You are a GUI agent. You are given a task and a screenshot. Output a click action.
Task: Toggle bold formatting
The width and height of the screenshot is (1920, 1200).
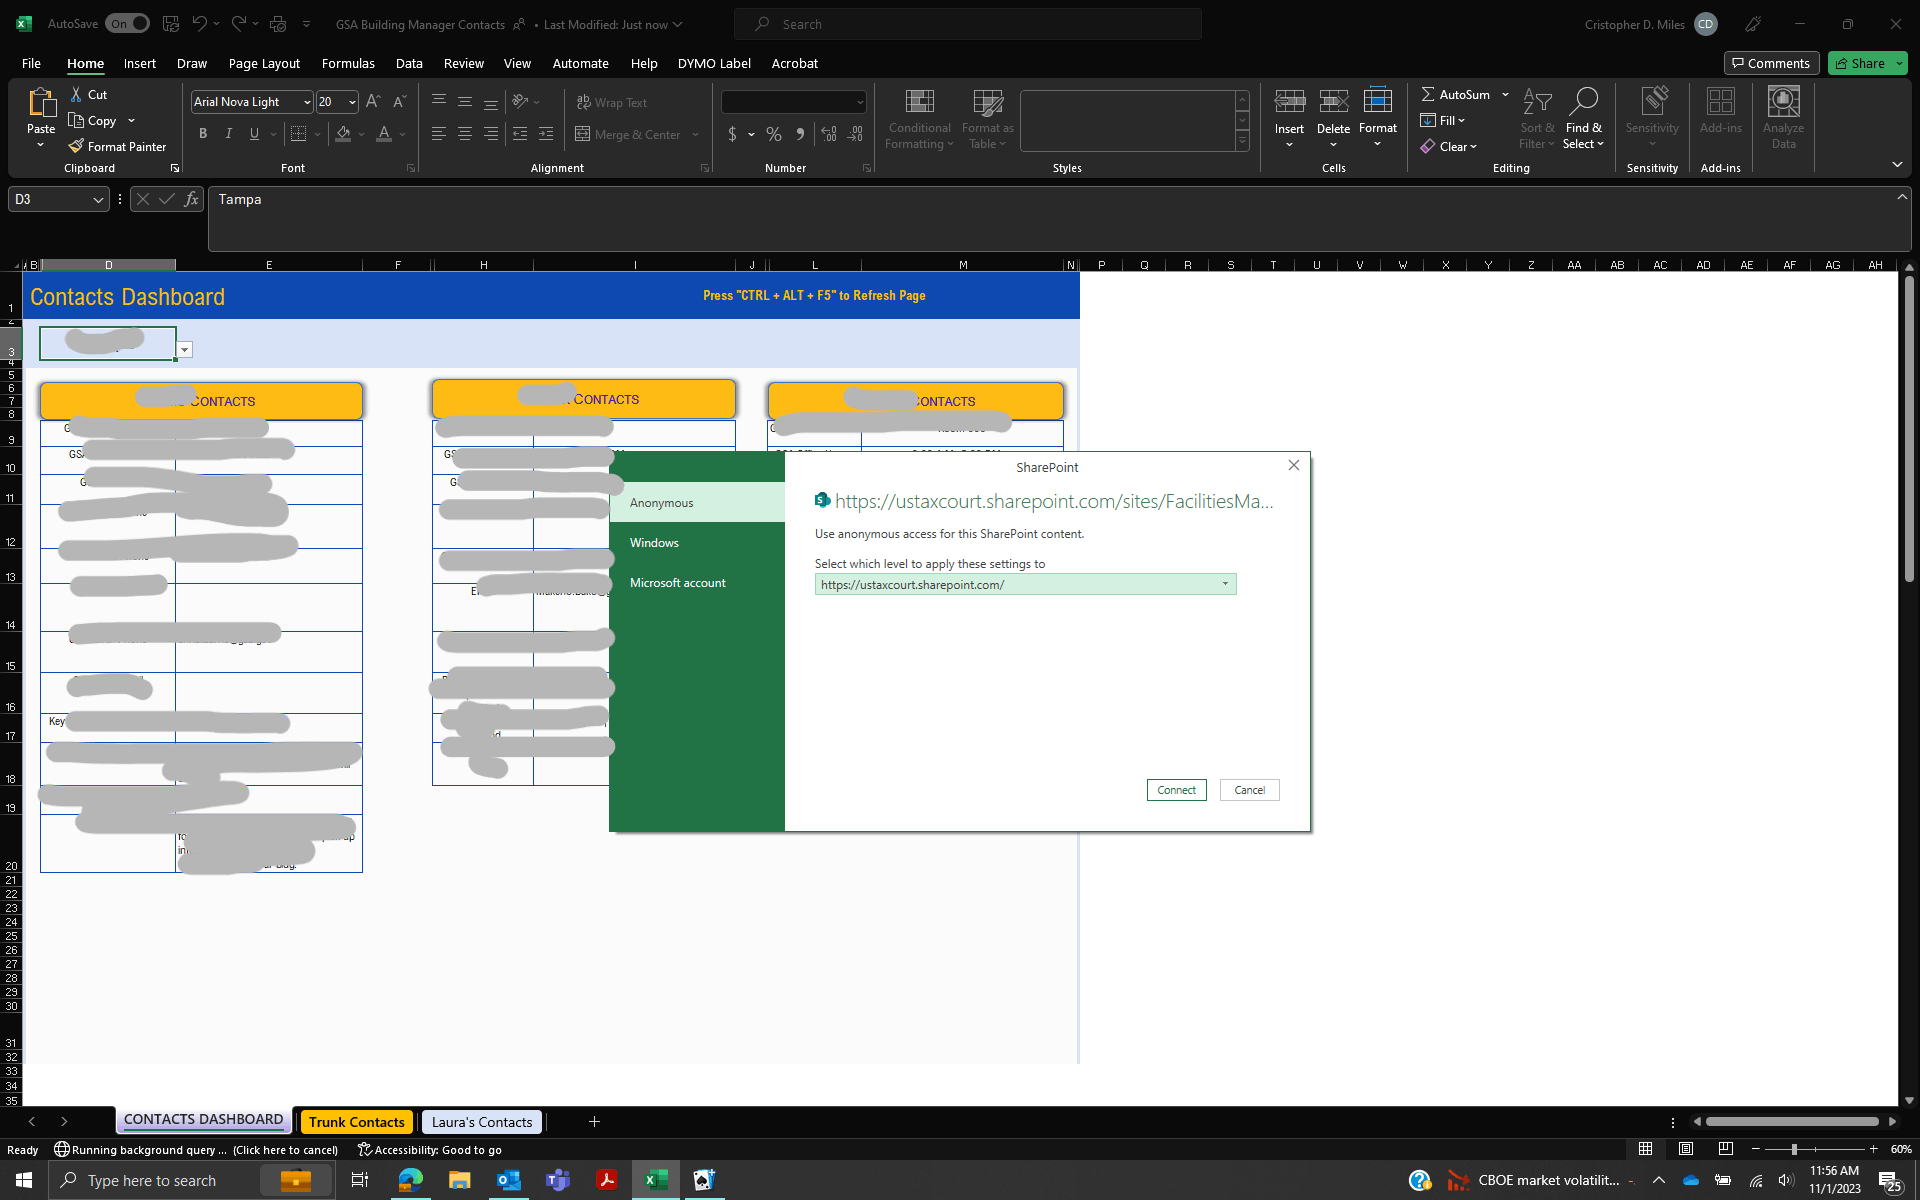[203, 133]
